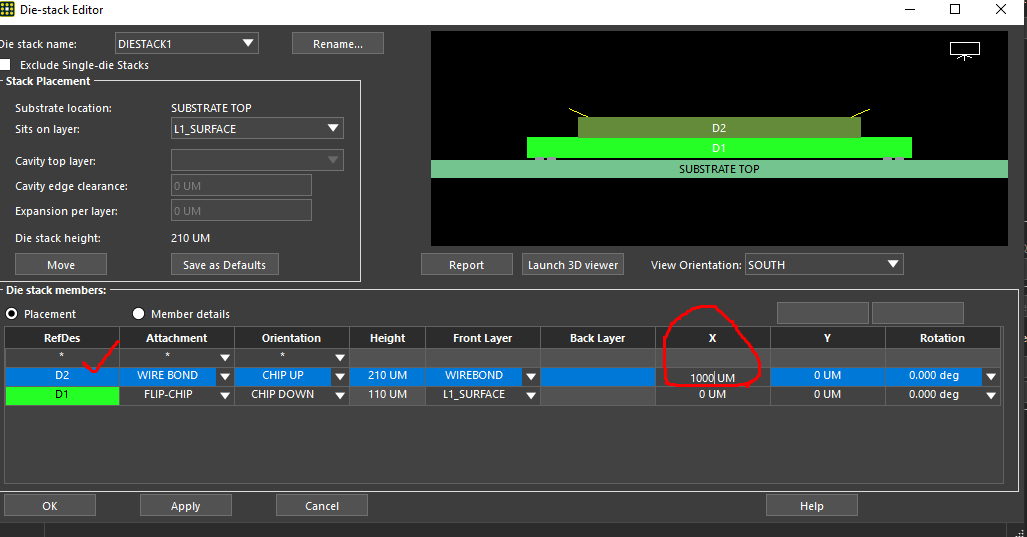Open D2 WIREBOND front layer dropdown arrow
Image resolution: width=1027 pixels, height=537 pixels.
[531, 377]
